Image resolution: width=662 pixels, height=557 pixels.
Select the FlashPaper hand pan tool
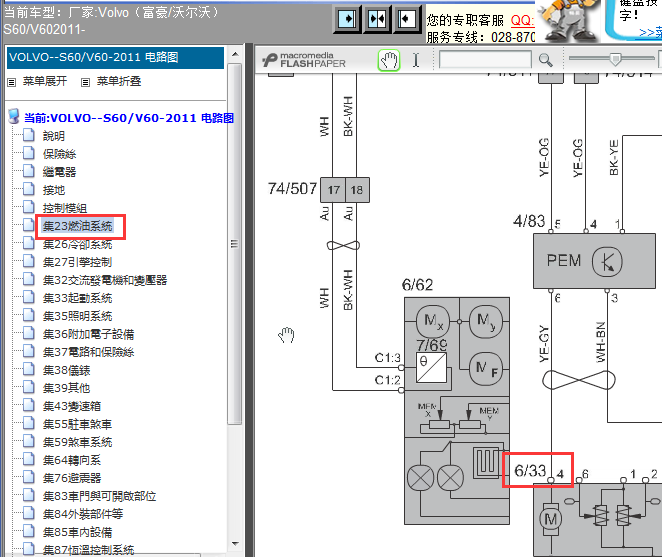tap(389, 60)
